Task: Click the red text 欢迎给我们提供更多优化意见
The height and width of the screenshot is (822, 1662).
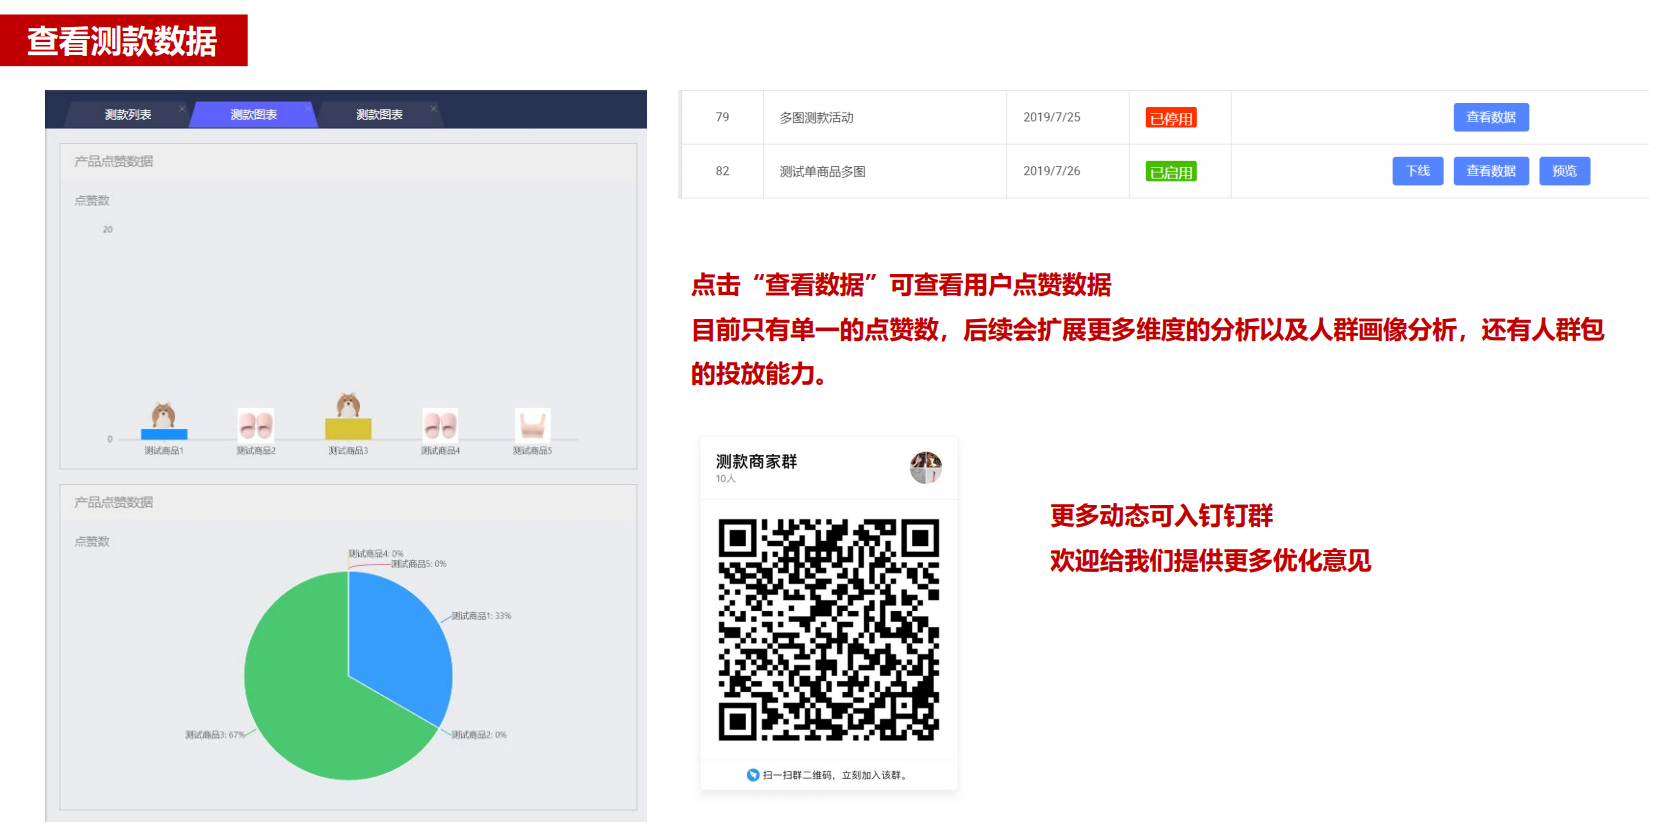Action: pyautogui.click(x=1210, y=561)
